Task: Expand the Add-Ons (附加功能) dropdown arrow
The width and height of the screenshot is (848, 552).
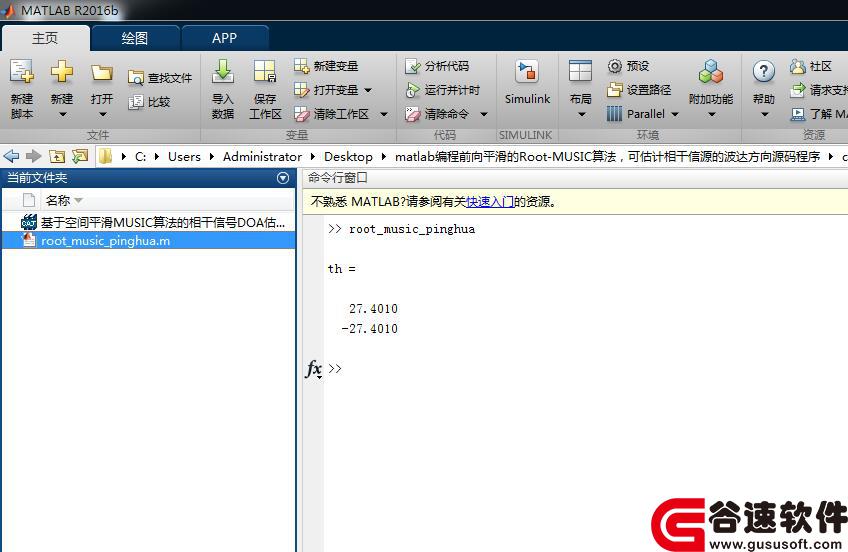Action: point(712,114)
